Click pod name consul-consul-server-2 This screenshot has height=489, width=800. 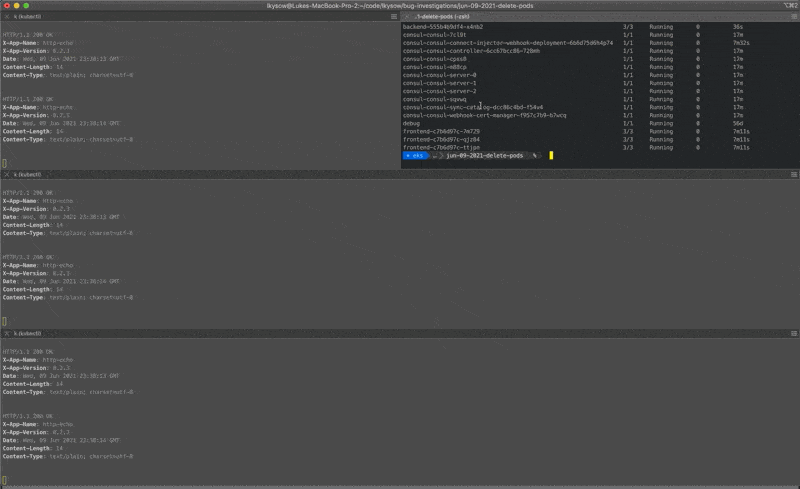(x=439, y=91)
